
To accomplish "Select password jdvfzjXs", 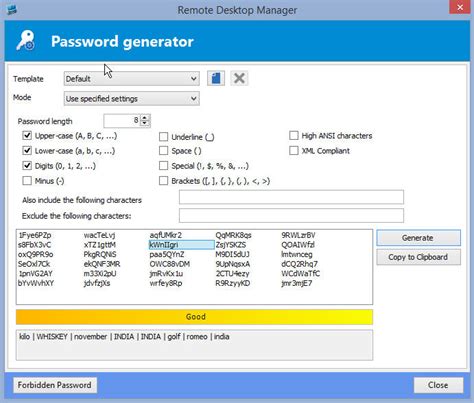I will pos(97,284).
